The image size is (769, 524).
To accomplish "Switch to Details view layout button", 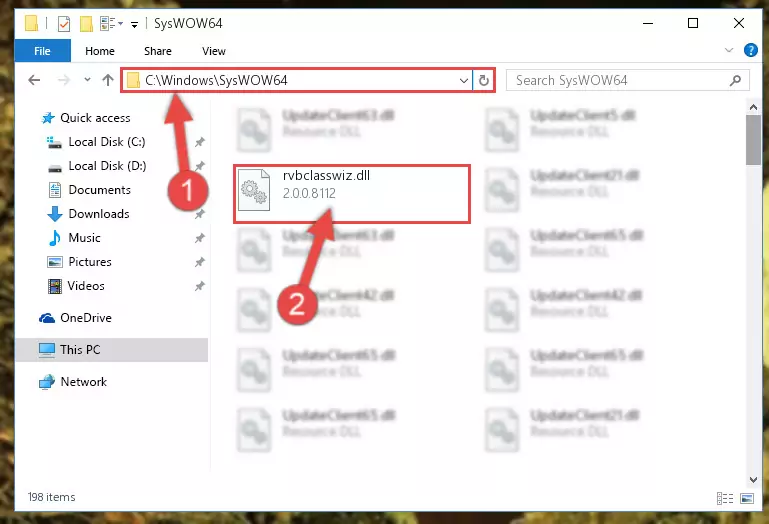I will 725,498.
